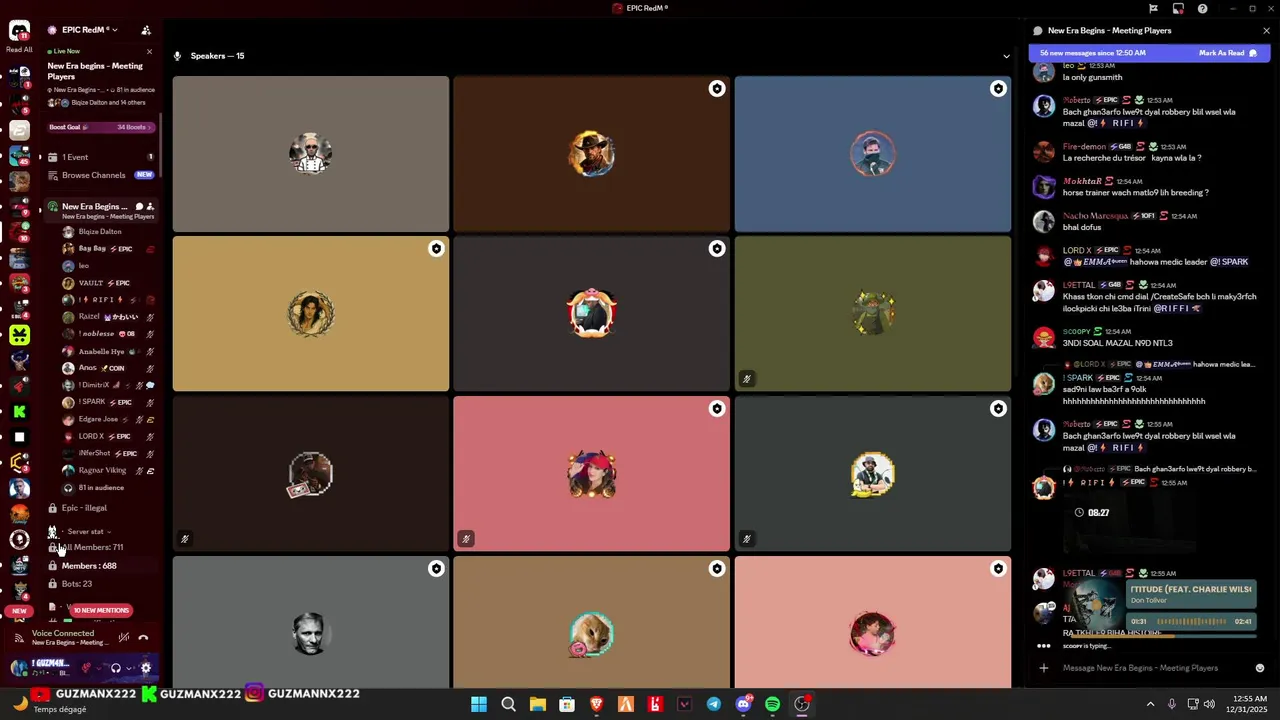The width and height of the screenshot is (1280, 720).
Task: Open File Explorer from the taskbar
Action: (537, 704)
